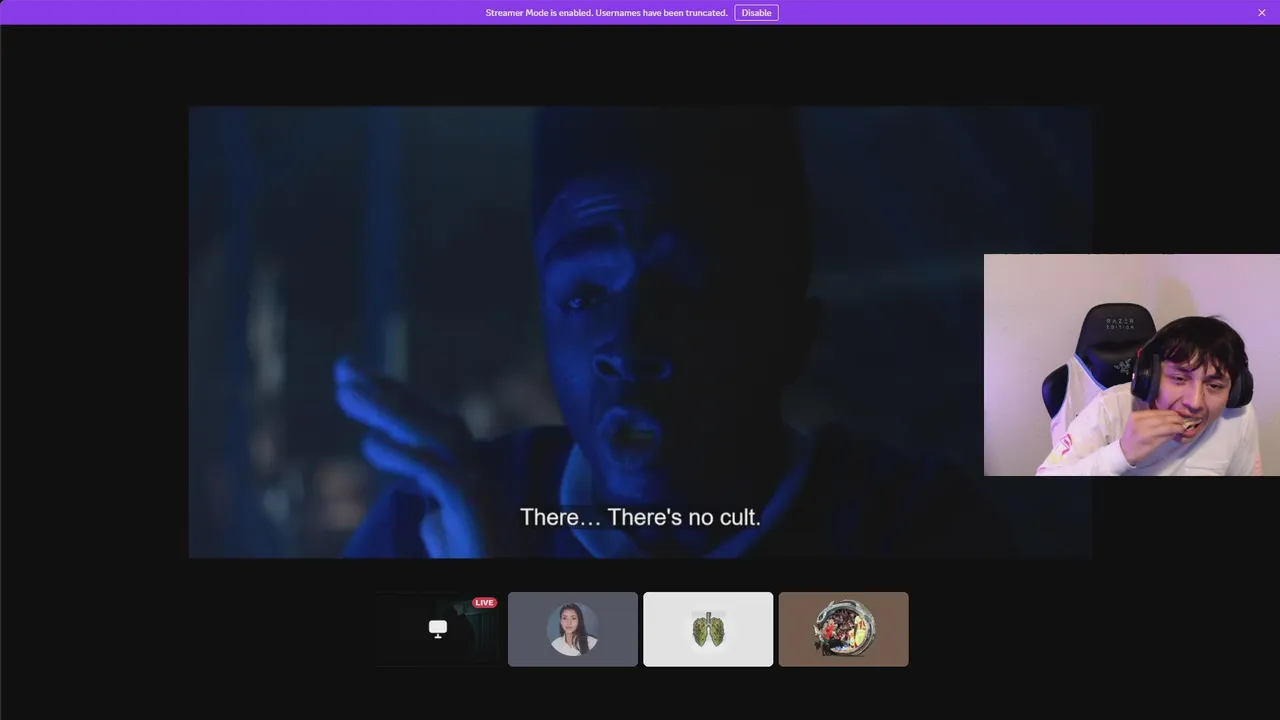The width and height of the screenshot is (1280, 720).
Task: Click the screen share monitor icon
Action: tap(438, 628)
